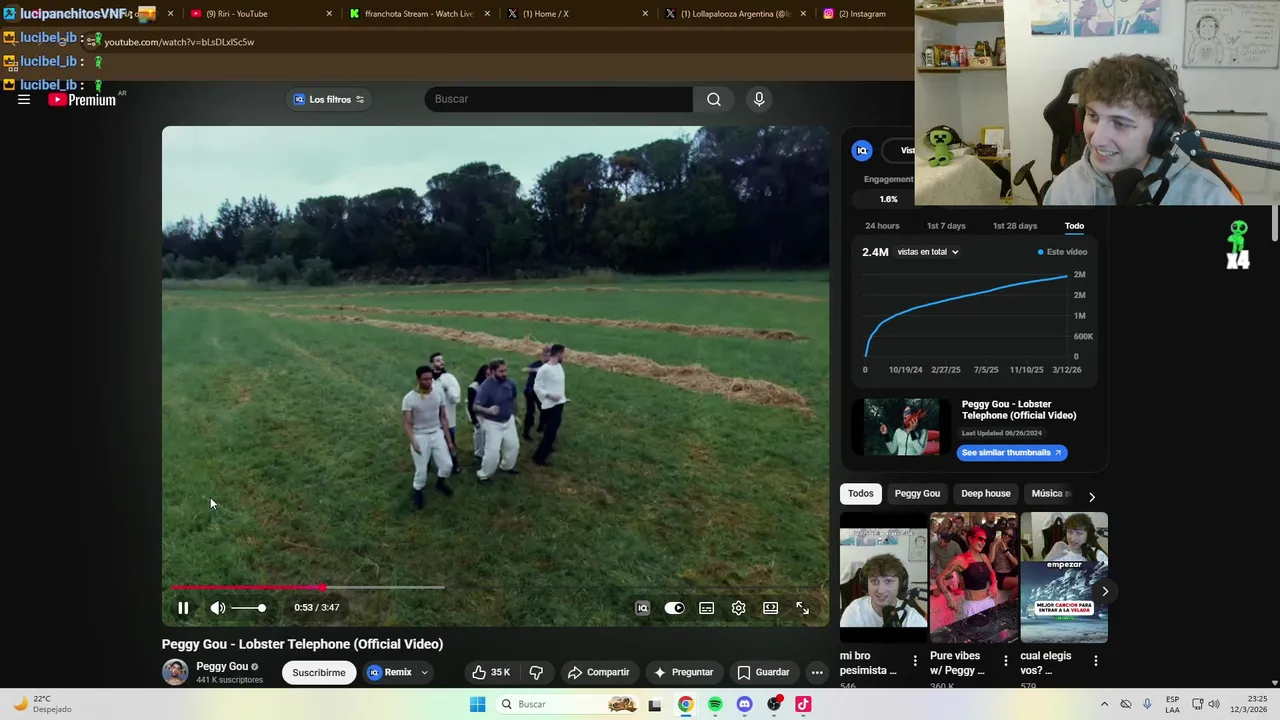Toggle the 'Este video' chart legend
Screen dimensions: 1280x720
click(x=1062, y=252)
